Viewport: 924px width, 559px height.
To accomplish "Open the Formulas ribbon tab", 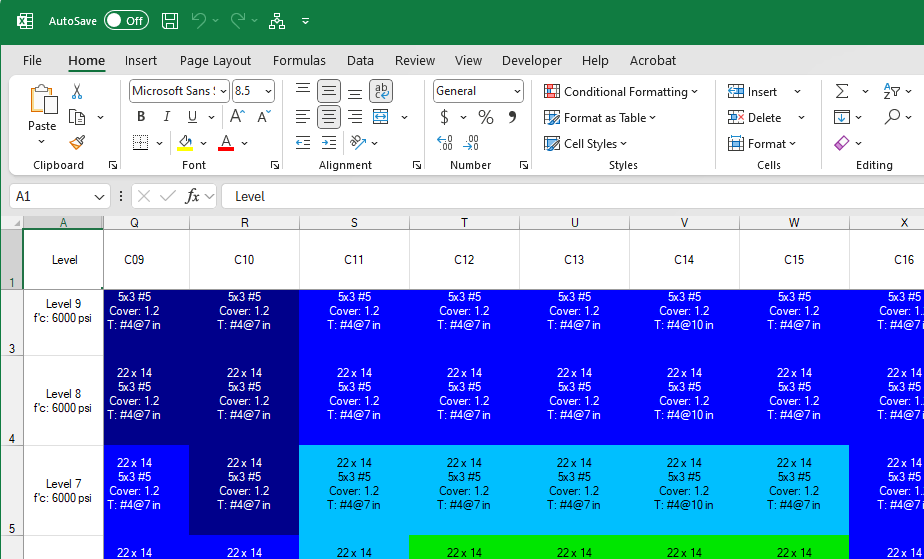I will point(299,60).
